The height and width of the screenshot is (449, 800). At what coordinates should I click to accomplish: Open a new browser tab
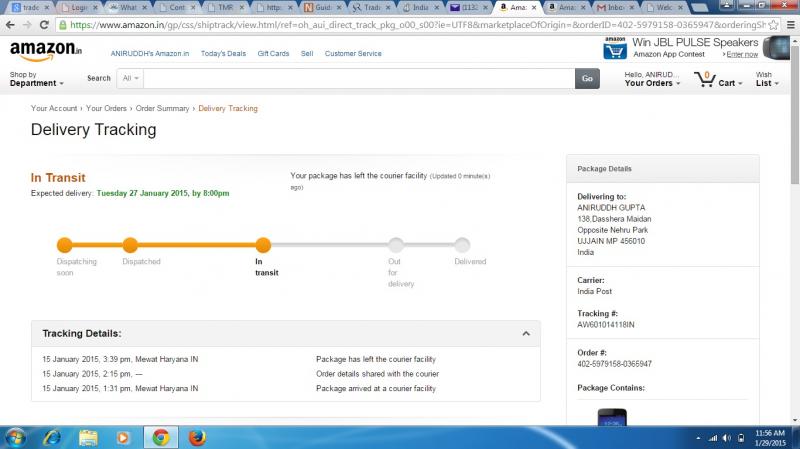coord(698,8)
